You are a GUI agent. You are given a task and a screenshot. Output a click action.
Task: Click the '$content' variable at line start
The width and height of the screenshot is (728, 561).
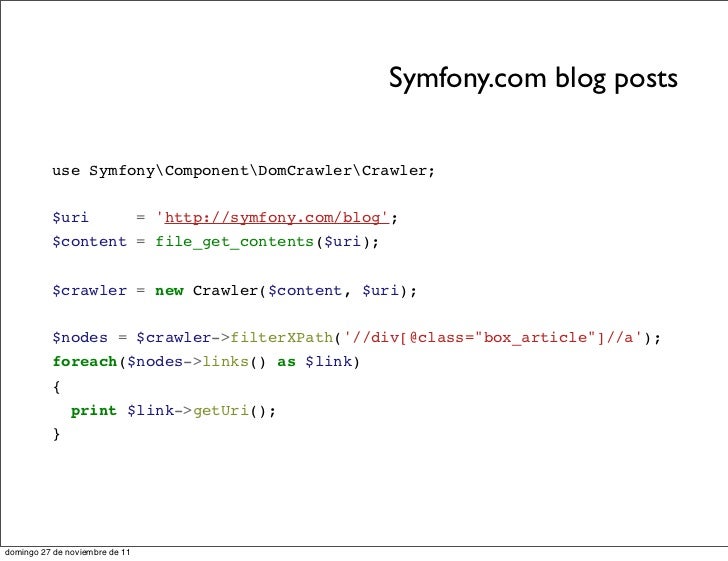[x=89, y=242]
